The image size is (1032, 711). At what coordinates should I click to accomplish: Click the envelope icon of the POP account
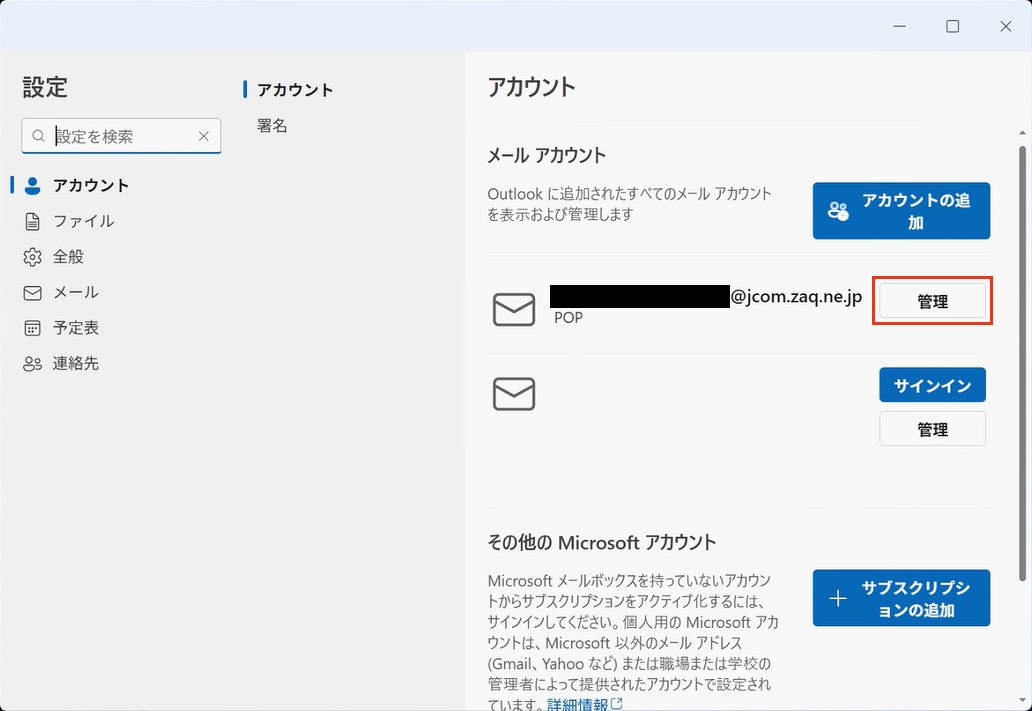click(514, 309)
